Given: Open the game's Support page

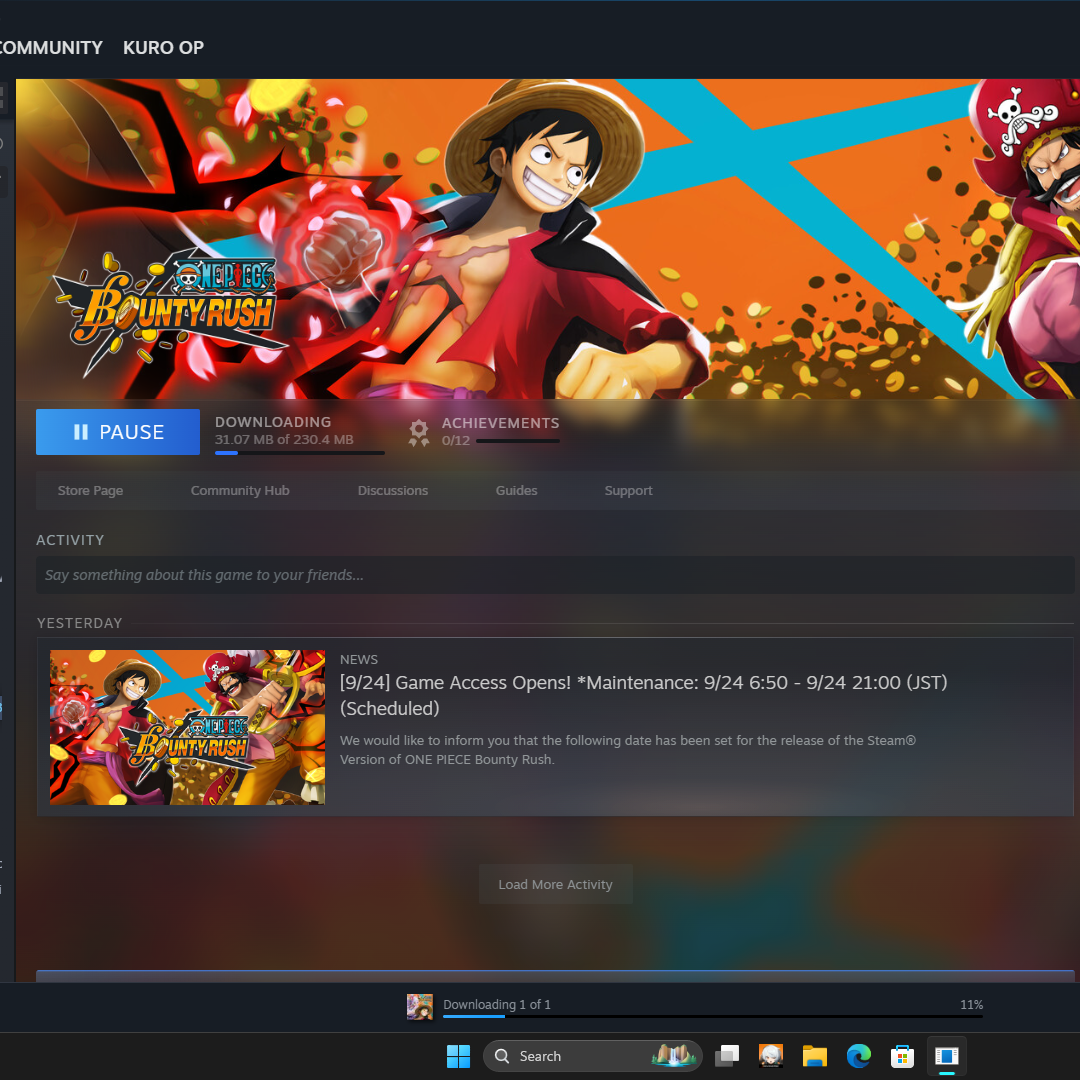Looking at the screenshot, I should 628,491.
